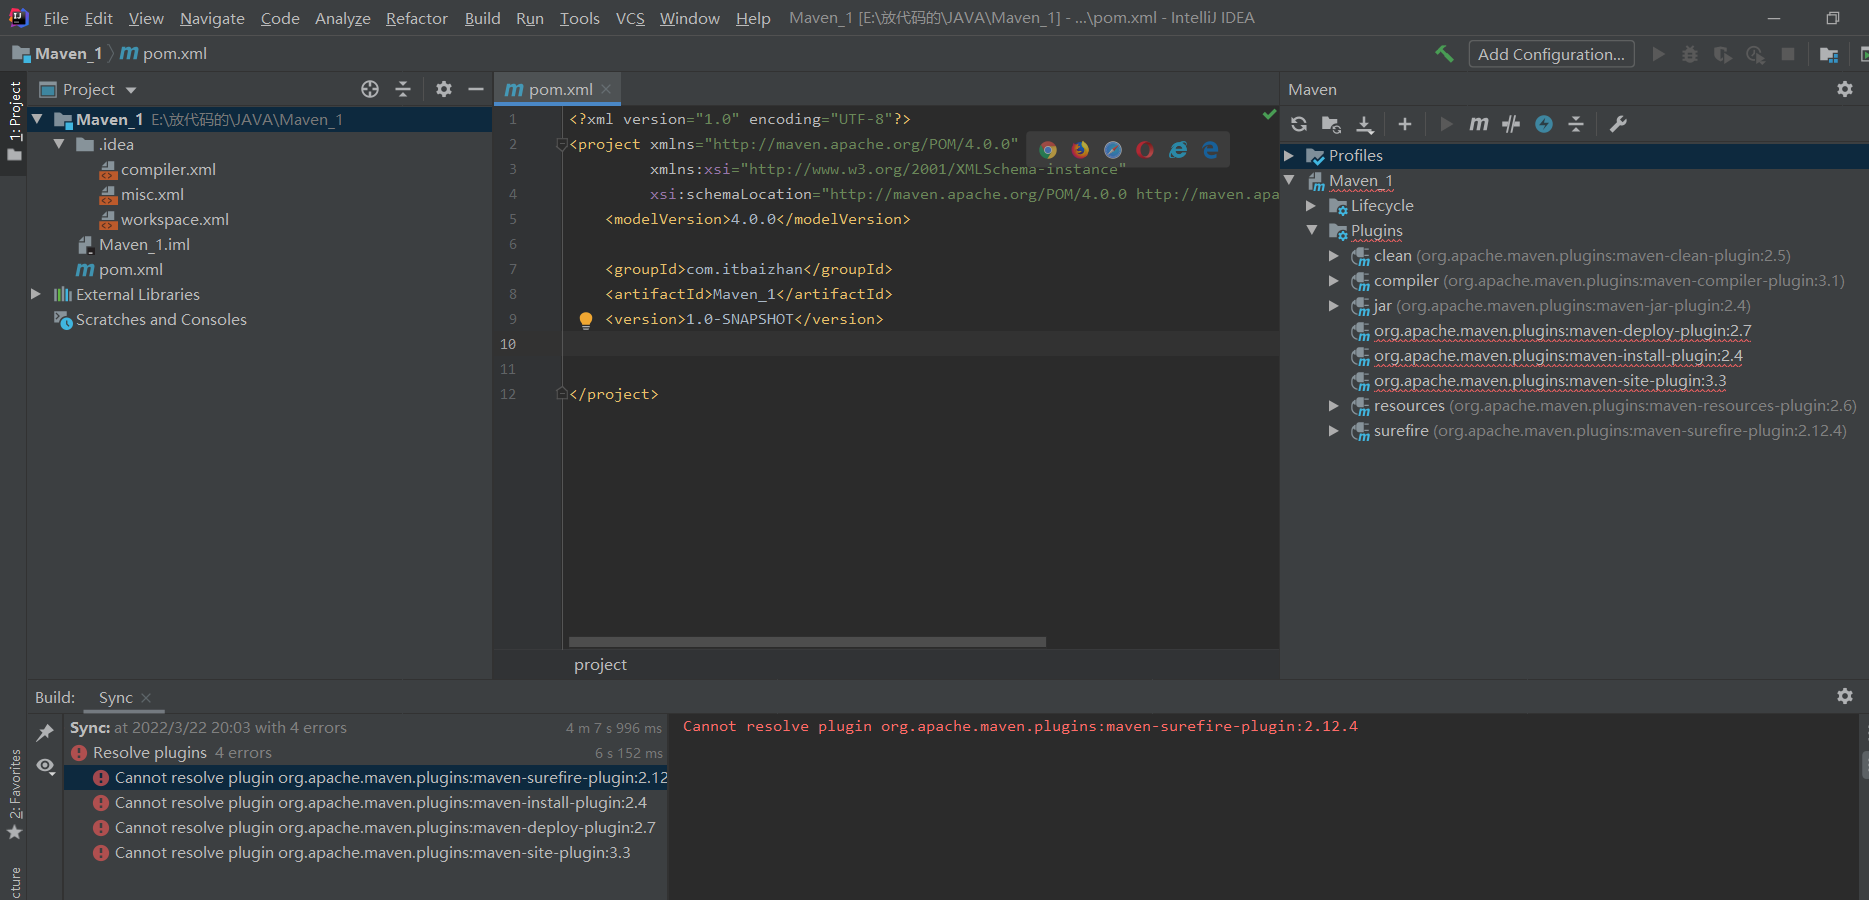
Task: Open Maven settings wrench icon
Action: point(1618,124)
